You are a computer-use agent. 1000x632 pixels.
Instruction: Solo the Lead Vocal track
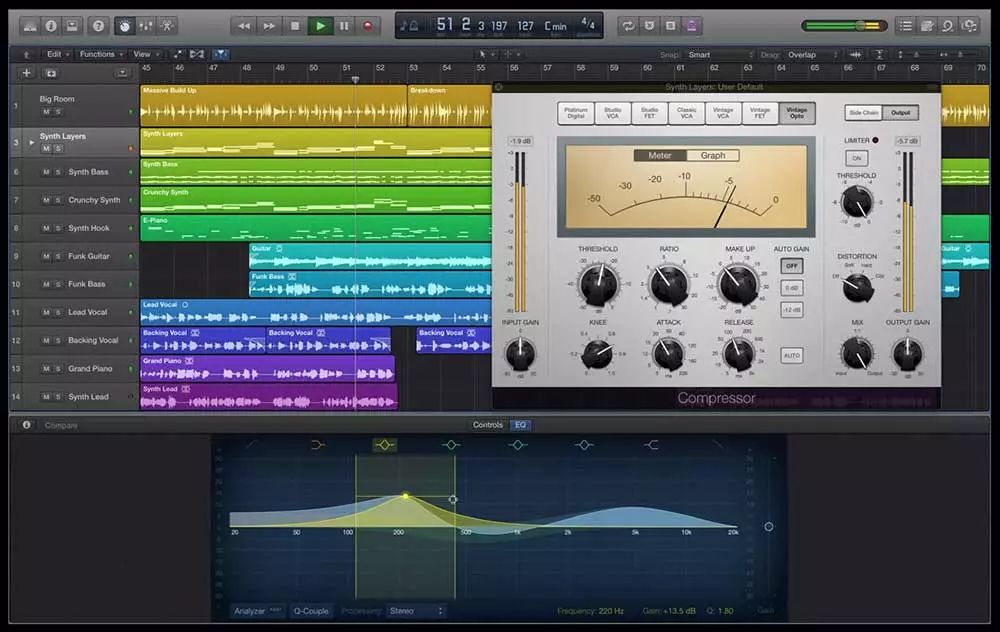pos(58,313)
